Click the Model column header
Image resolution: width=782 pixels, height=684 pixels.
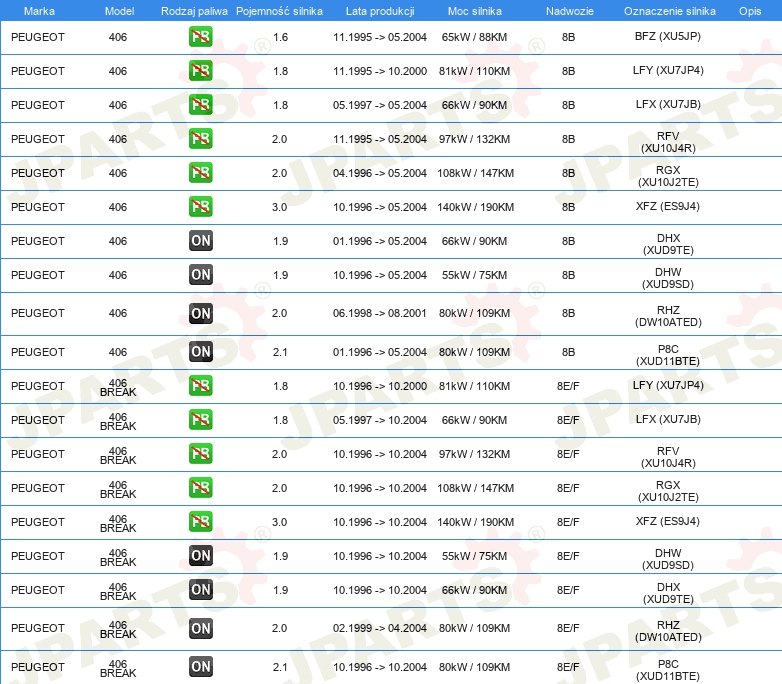click(119, 11)
